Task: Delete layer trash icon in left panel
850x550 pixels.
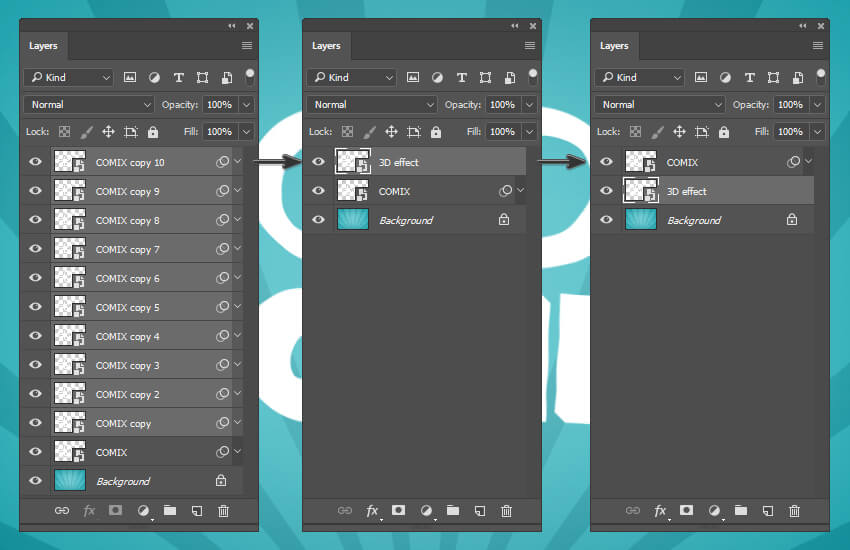Action: tap(223, 511)
